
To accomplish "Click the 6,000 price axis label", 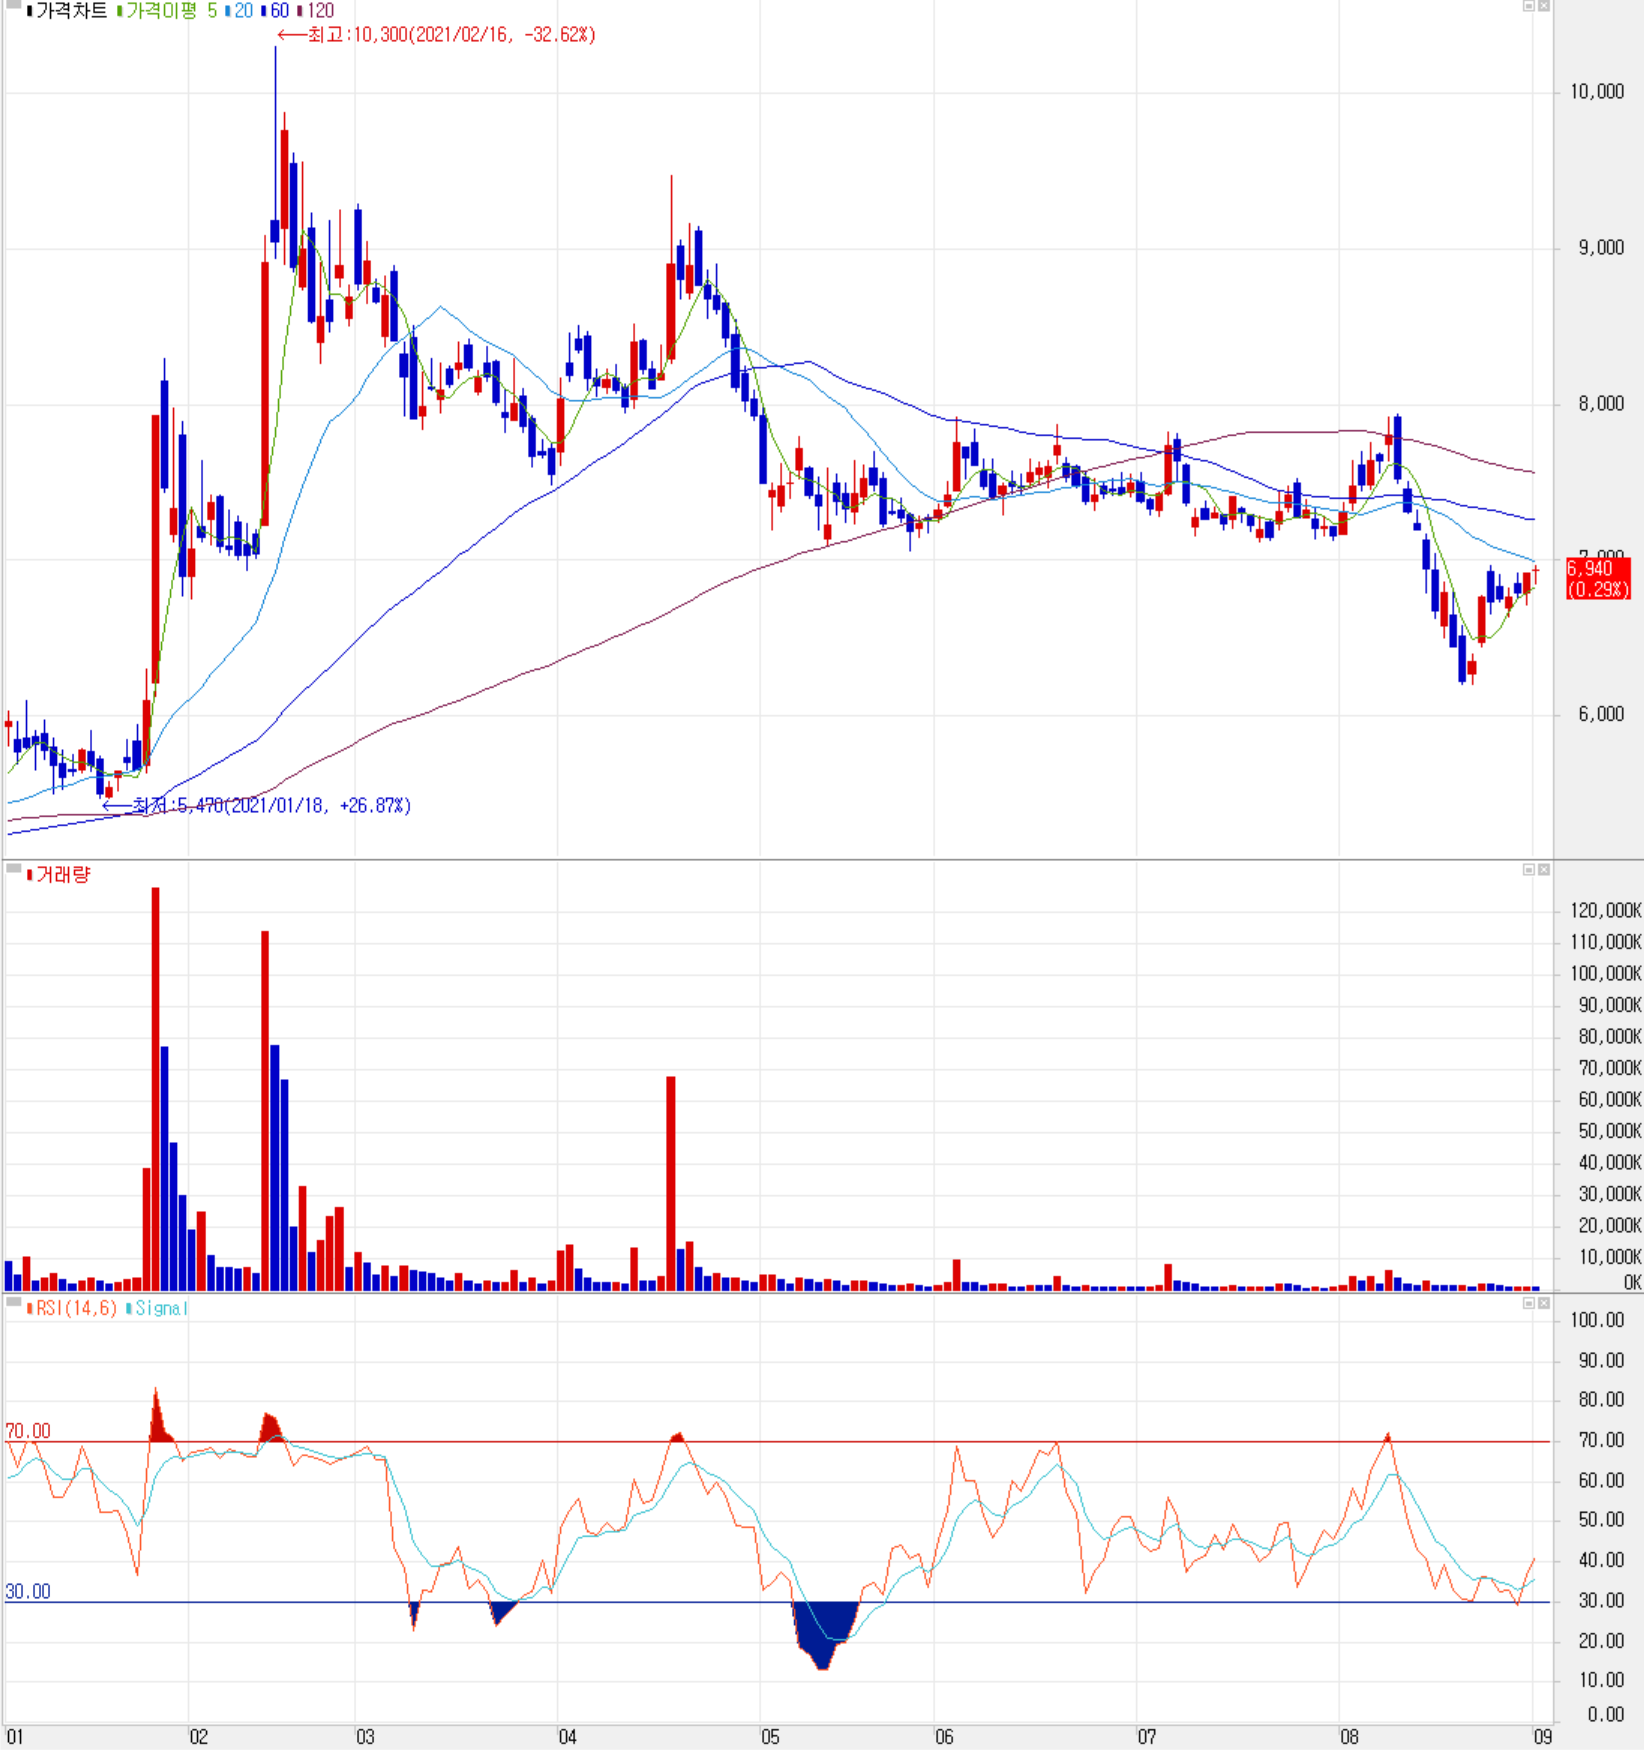I will 1601,714.
